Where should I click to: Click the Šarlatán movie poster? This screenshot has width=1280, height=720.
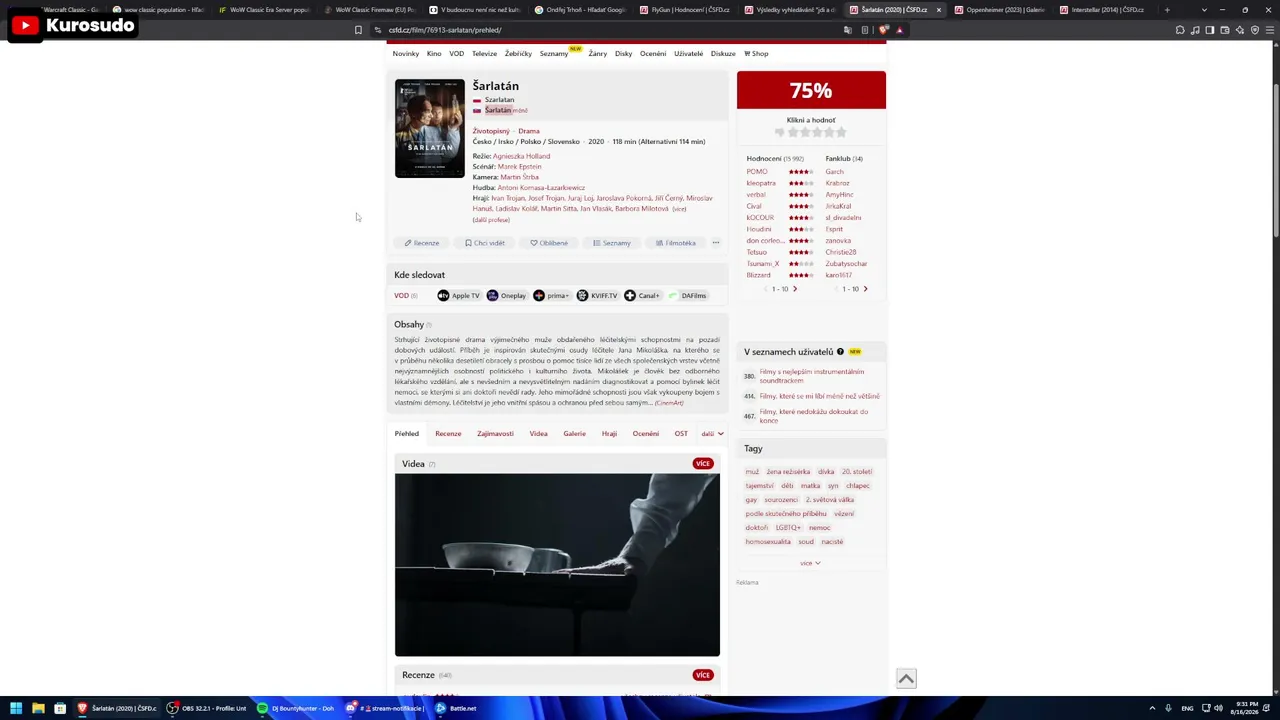430,128
